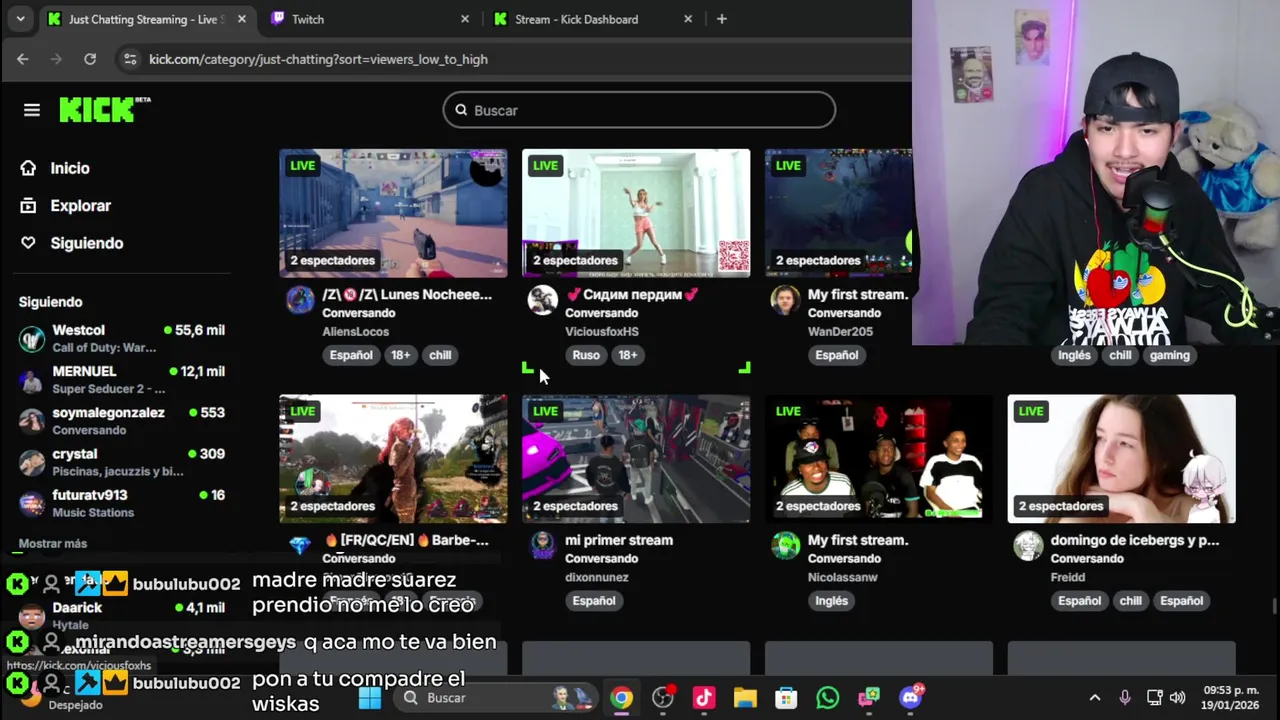Open followed channel futuratv913

122,503
